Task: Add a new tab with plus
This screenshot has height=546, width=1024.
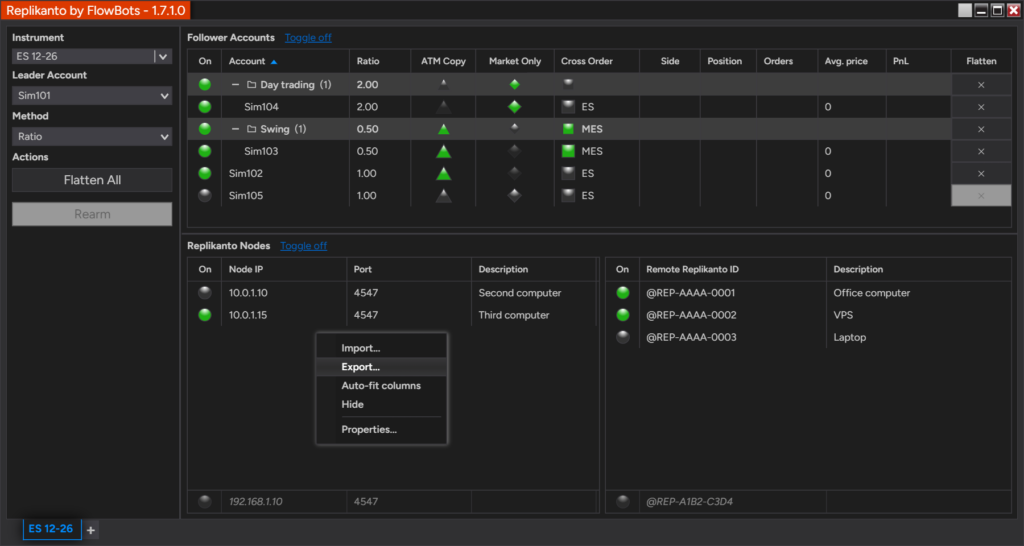Action: click(91, 530)
